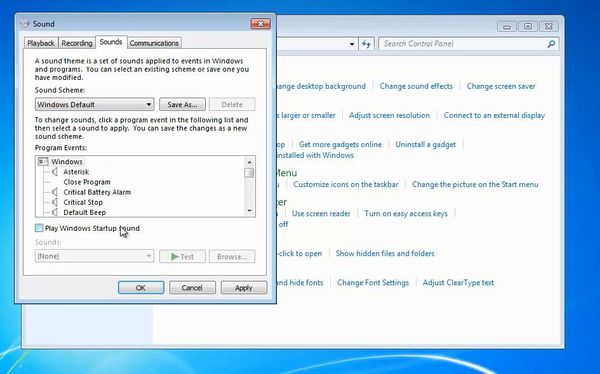Switch to the Playback tab
Screen dimensions: 600x374
(x=41, y=43)
